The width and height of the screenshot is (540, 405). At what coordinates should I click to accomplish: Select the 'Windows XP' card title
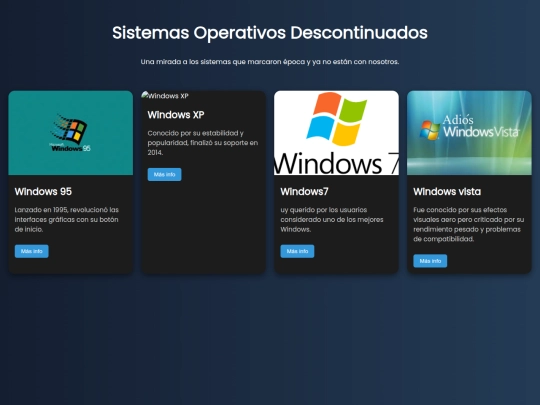(176, 115)
